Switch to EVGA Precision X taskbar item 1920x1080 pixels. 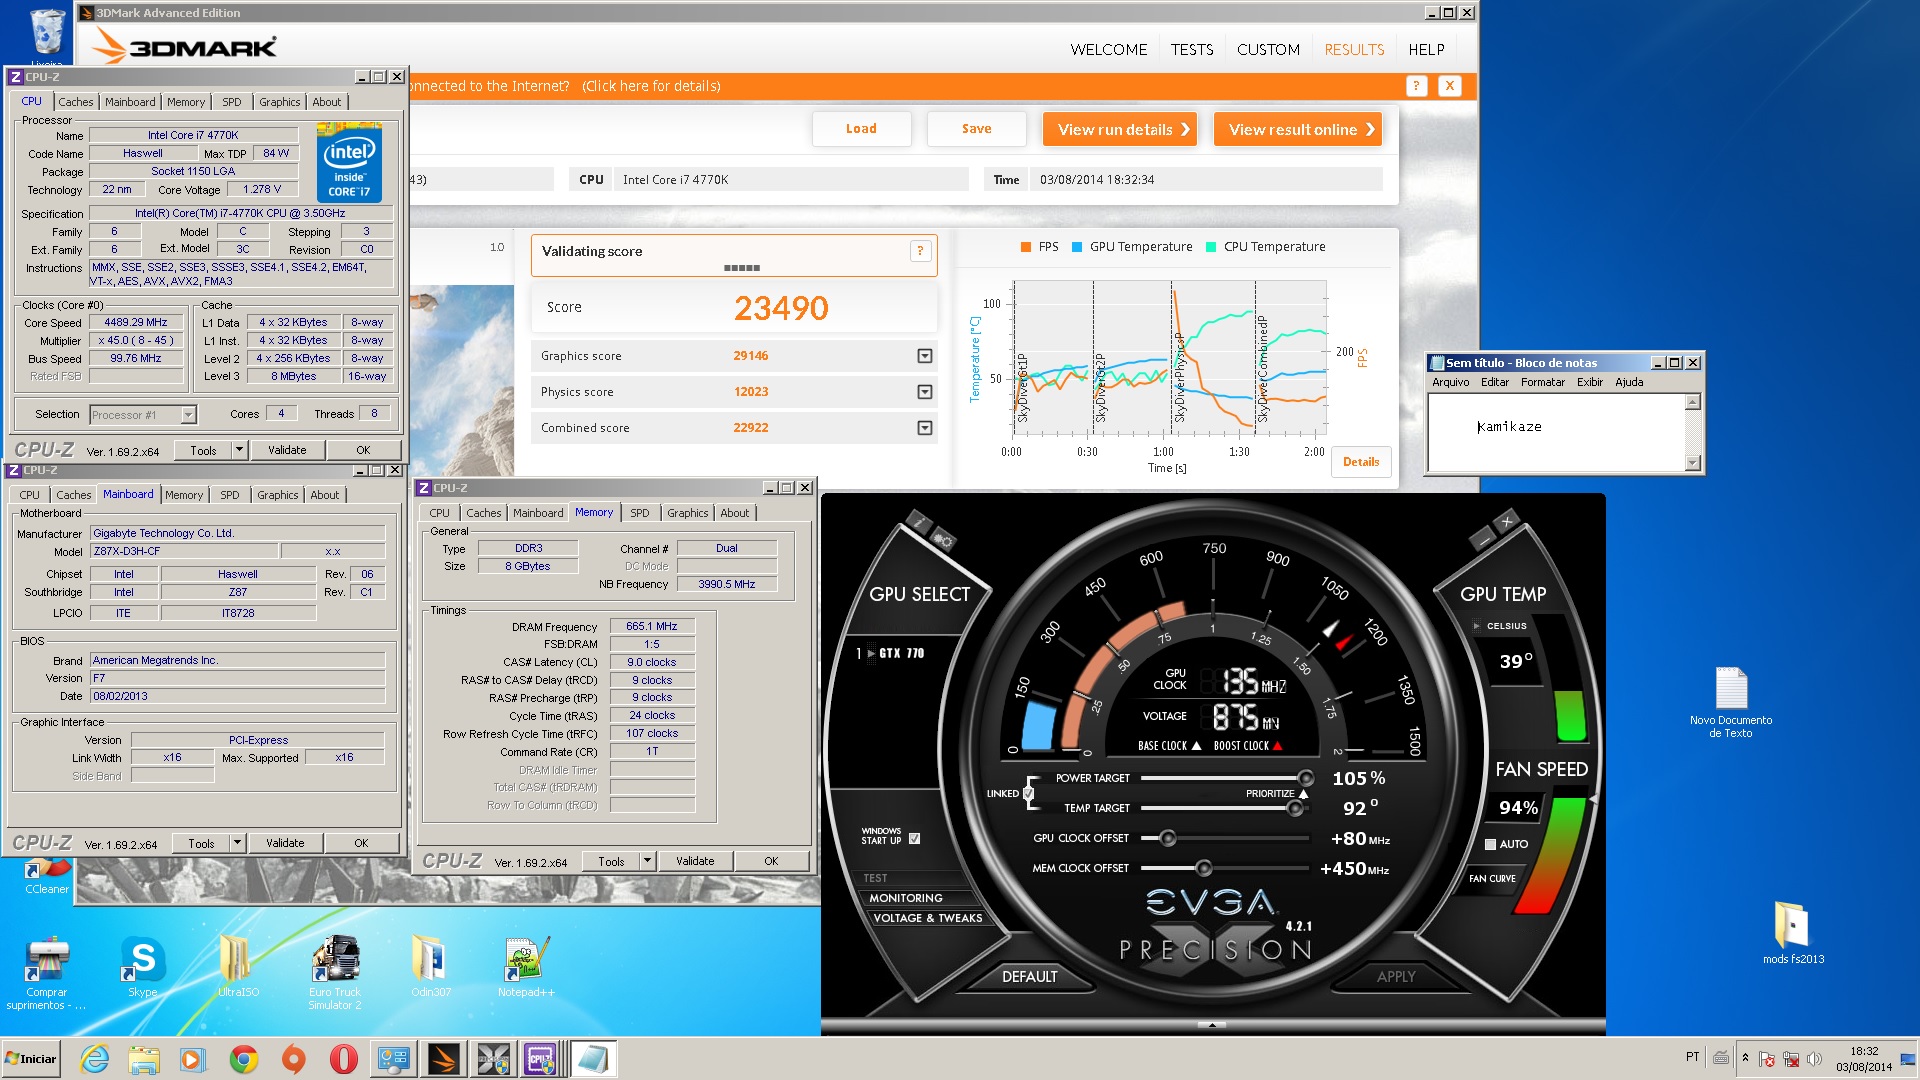pos(493,1059)
